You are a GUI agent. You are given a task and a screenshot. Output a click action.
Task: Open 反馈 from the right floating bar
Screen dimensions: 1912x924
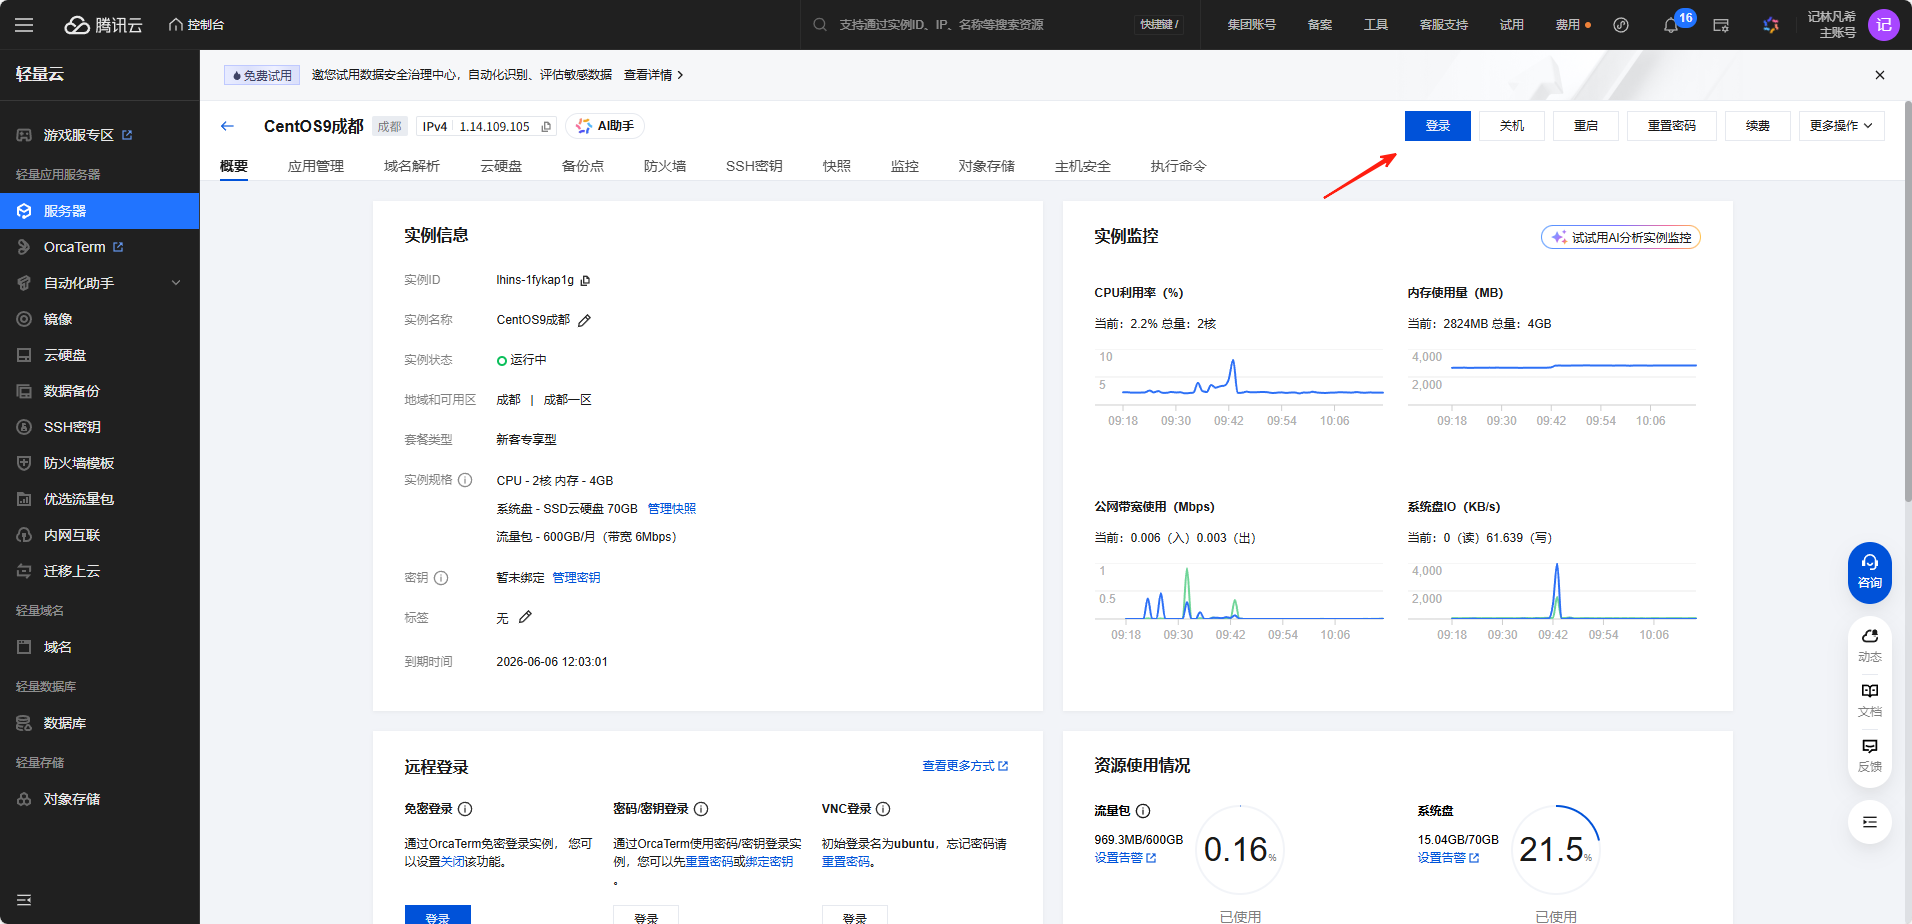pyautogui.click(x=1870, y=756)
